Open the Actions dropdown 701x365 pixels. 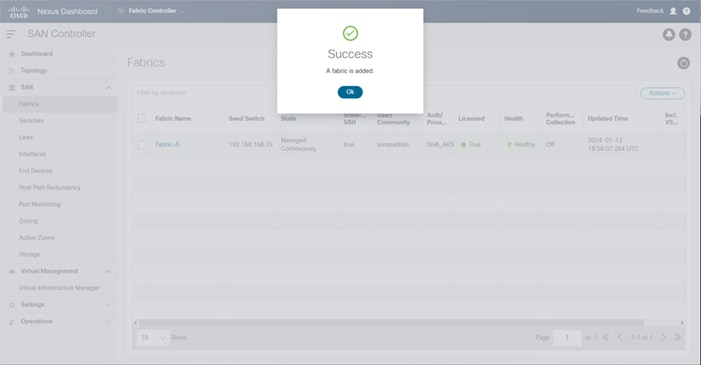click(663, 93)
